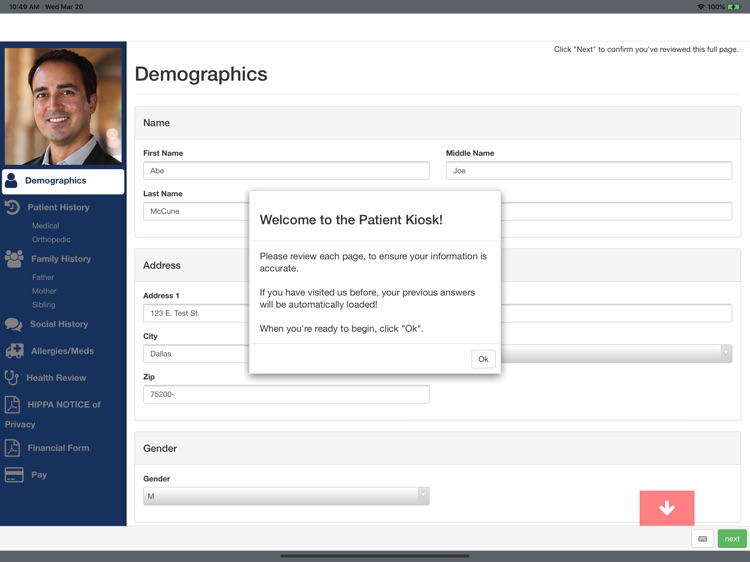Click the HIPPA NOTICE PDF document icon
Image resolution: width=750 pixels, height=562 pixels.
tap(12, 404)
